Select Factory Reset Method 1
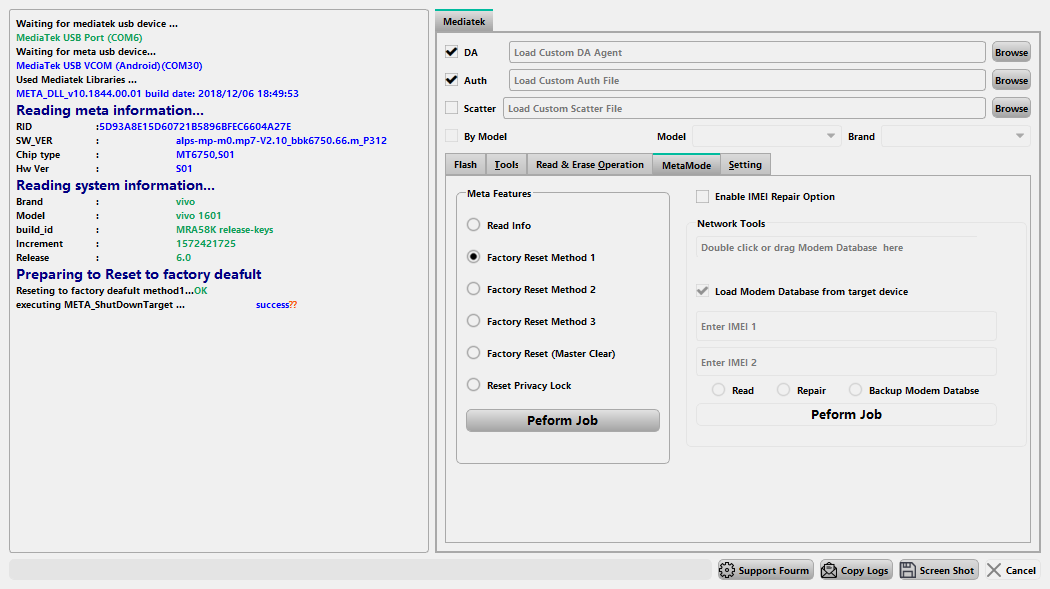1050x589 pixels. pyautogui.click(x=473, y=257)
